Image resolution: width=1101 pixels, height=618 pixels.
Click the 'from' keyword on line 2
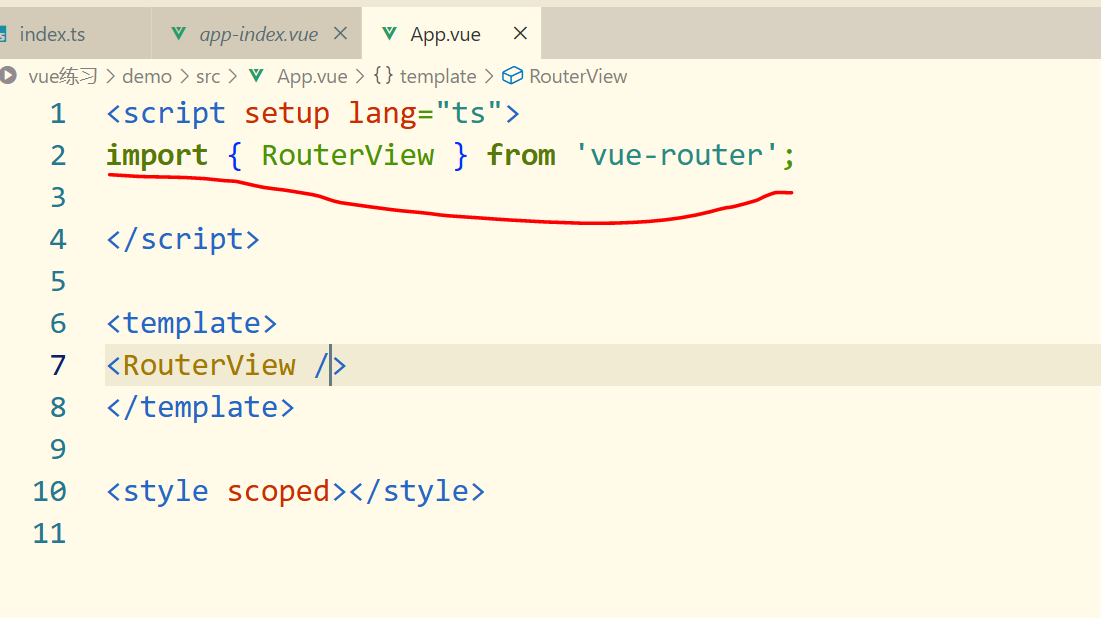[521, 155]
